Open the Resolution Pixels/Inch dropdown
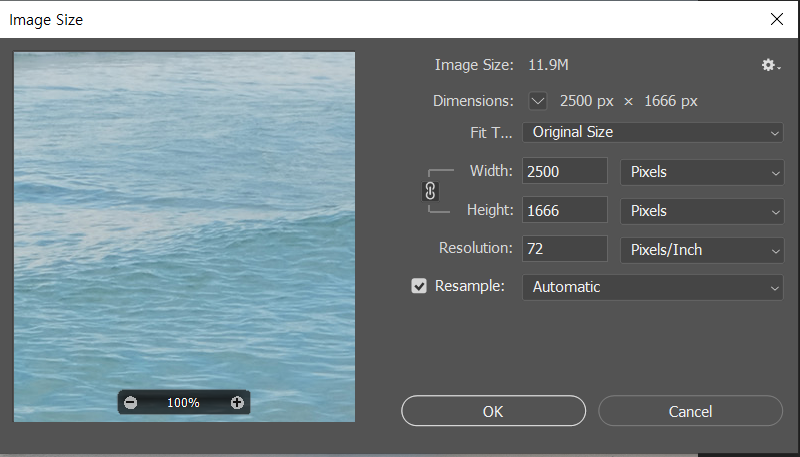The height and width of the screenshot is (457, 800). click(x=702, y=250)
